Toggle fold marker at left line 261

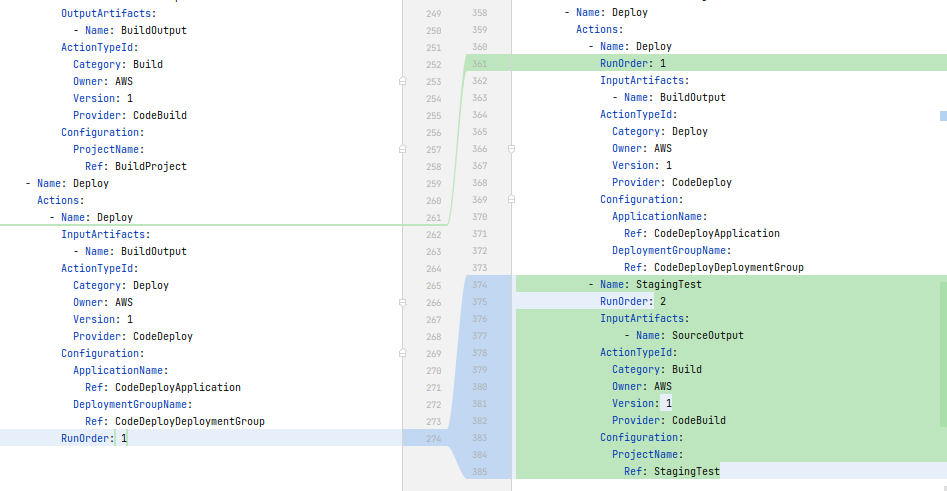point(403,217)
